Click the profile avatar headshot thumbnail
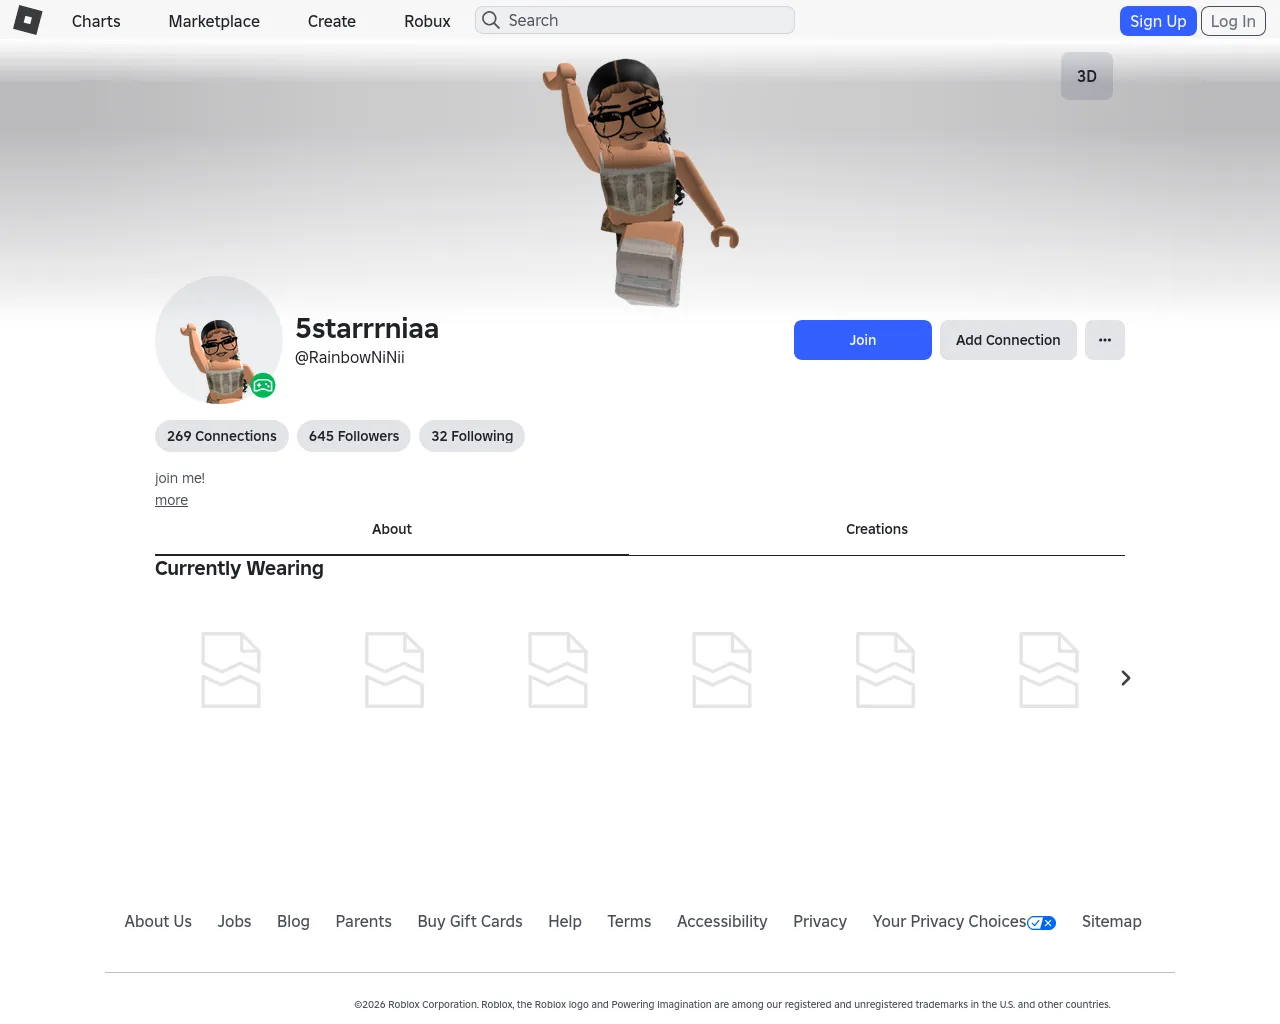1280x1024 pixels. pos(219,340)
